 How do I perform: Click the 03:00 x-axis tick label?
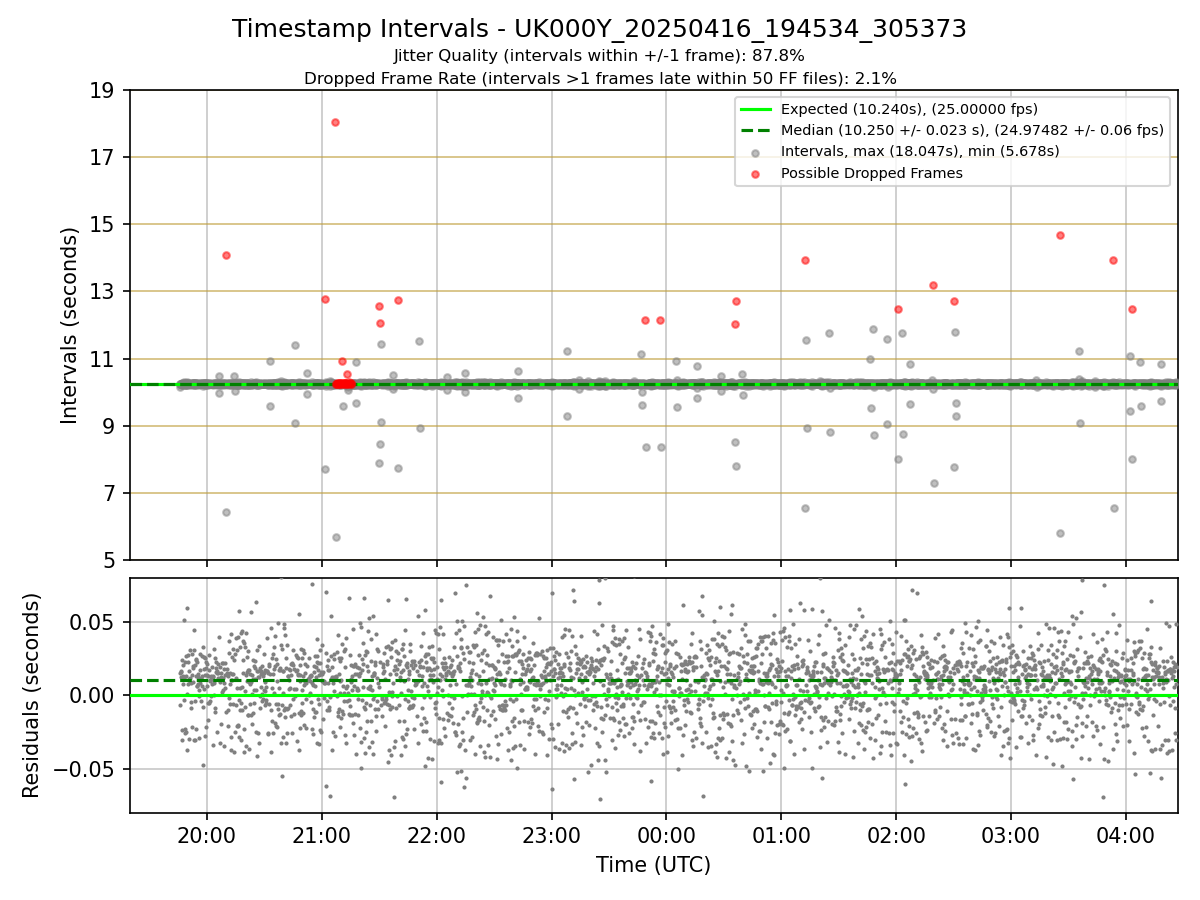point(1011,835)
